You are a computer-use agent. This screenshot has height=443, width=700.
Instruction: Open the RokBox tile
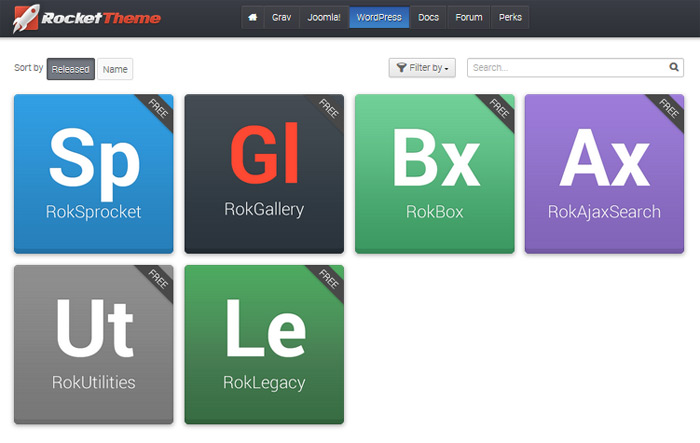coord(435,174)
